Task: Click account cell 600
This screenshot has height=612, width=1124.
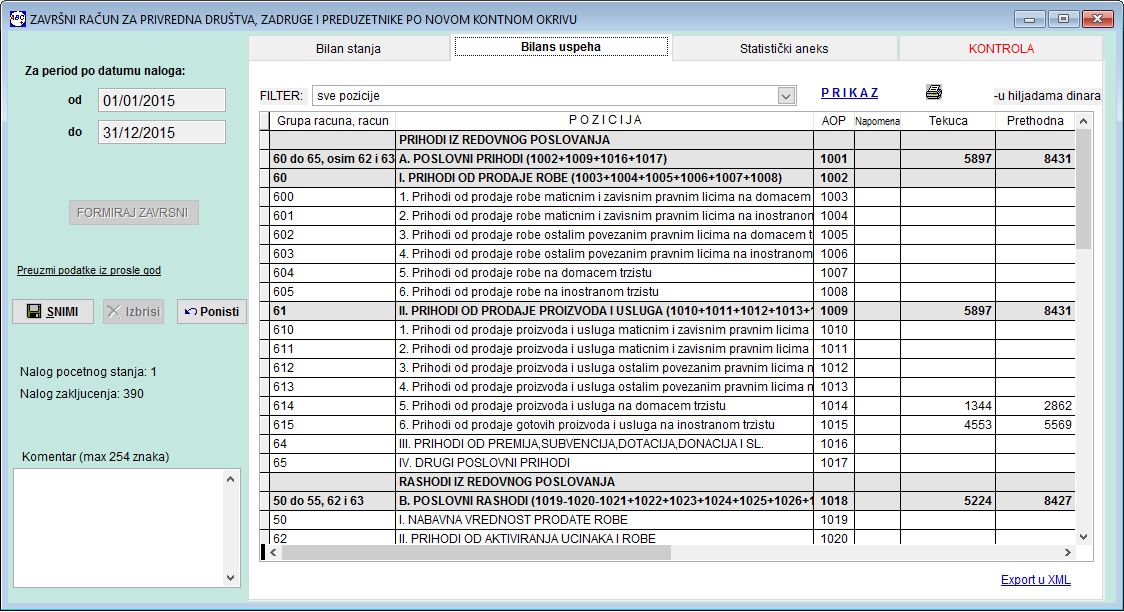Action: (333, 197)
